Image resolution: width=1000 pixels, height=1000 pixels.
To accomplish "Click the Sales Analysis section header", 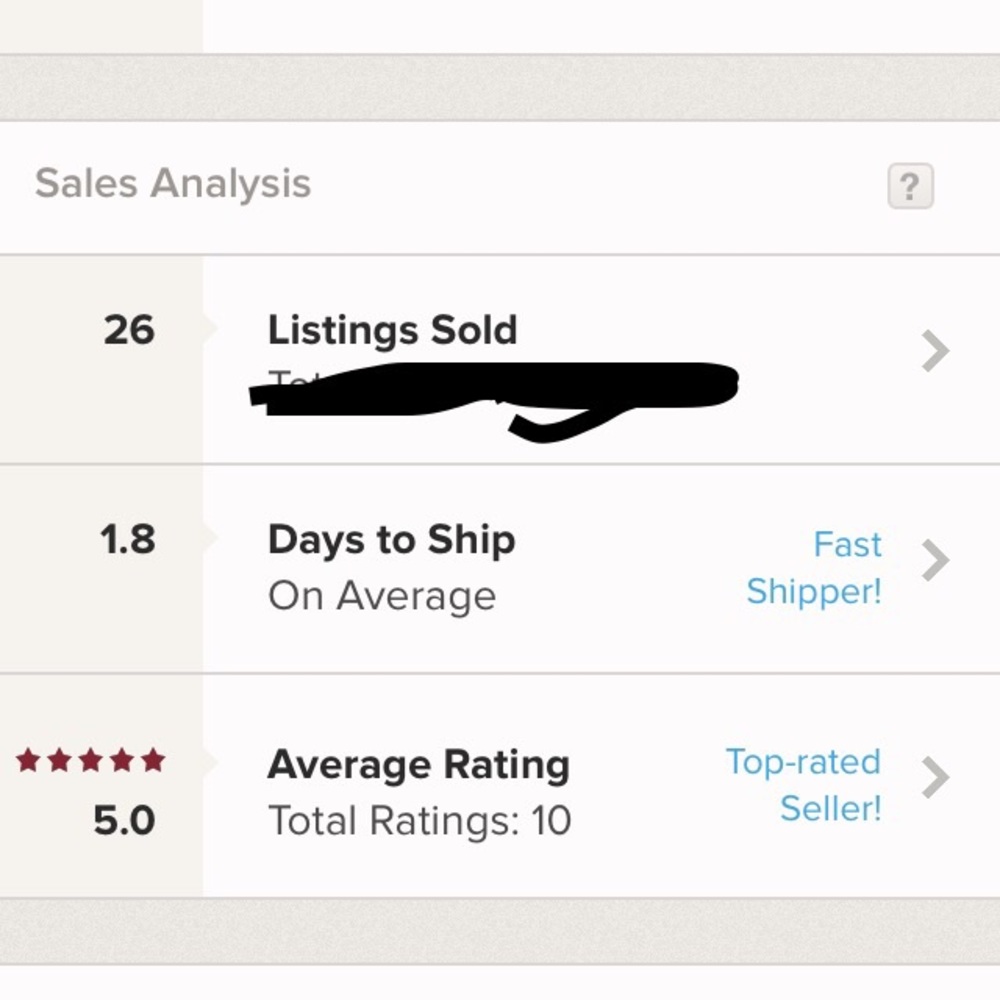I will (x=173, y=184).
